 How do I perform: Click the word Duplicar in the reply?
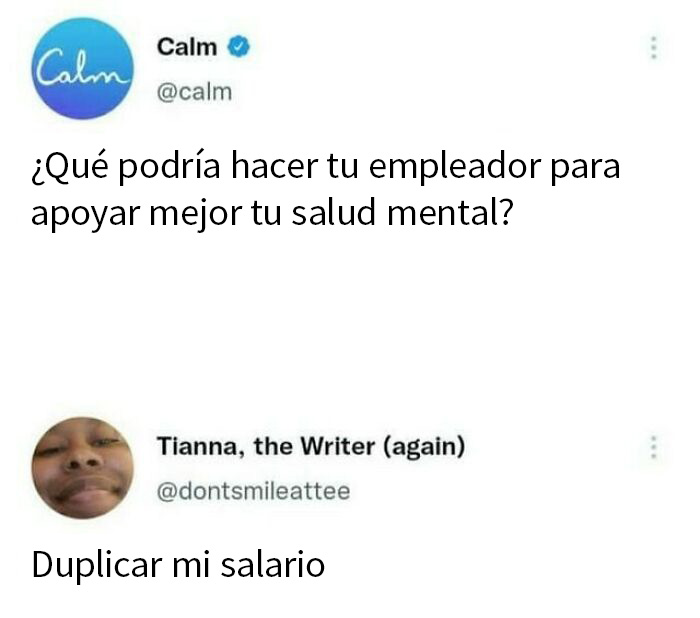point(96,565)
